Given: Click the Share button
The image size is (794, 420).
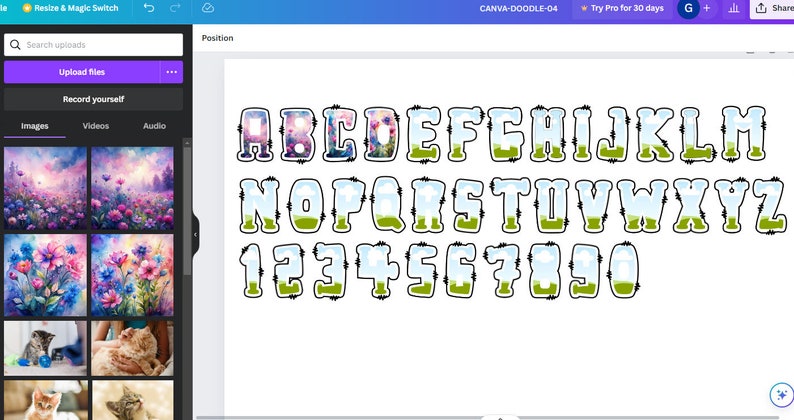Looking at the screenshot, I should 772,9.
